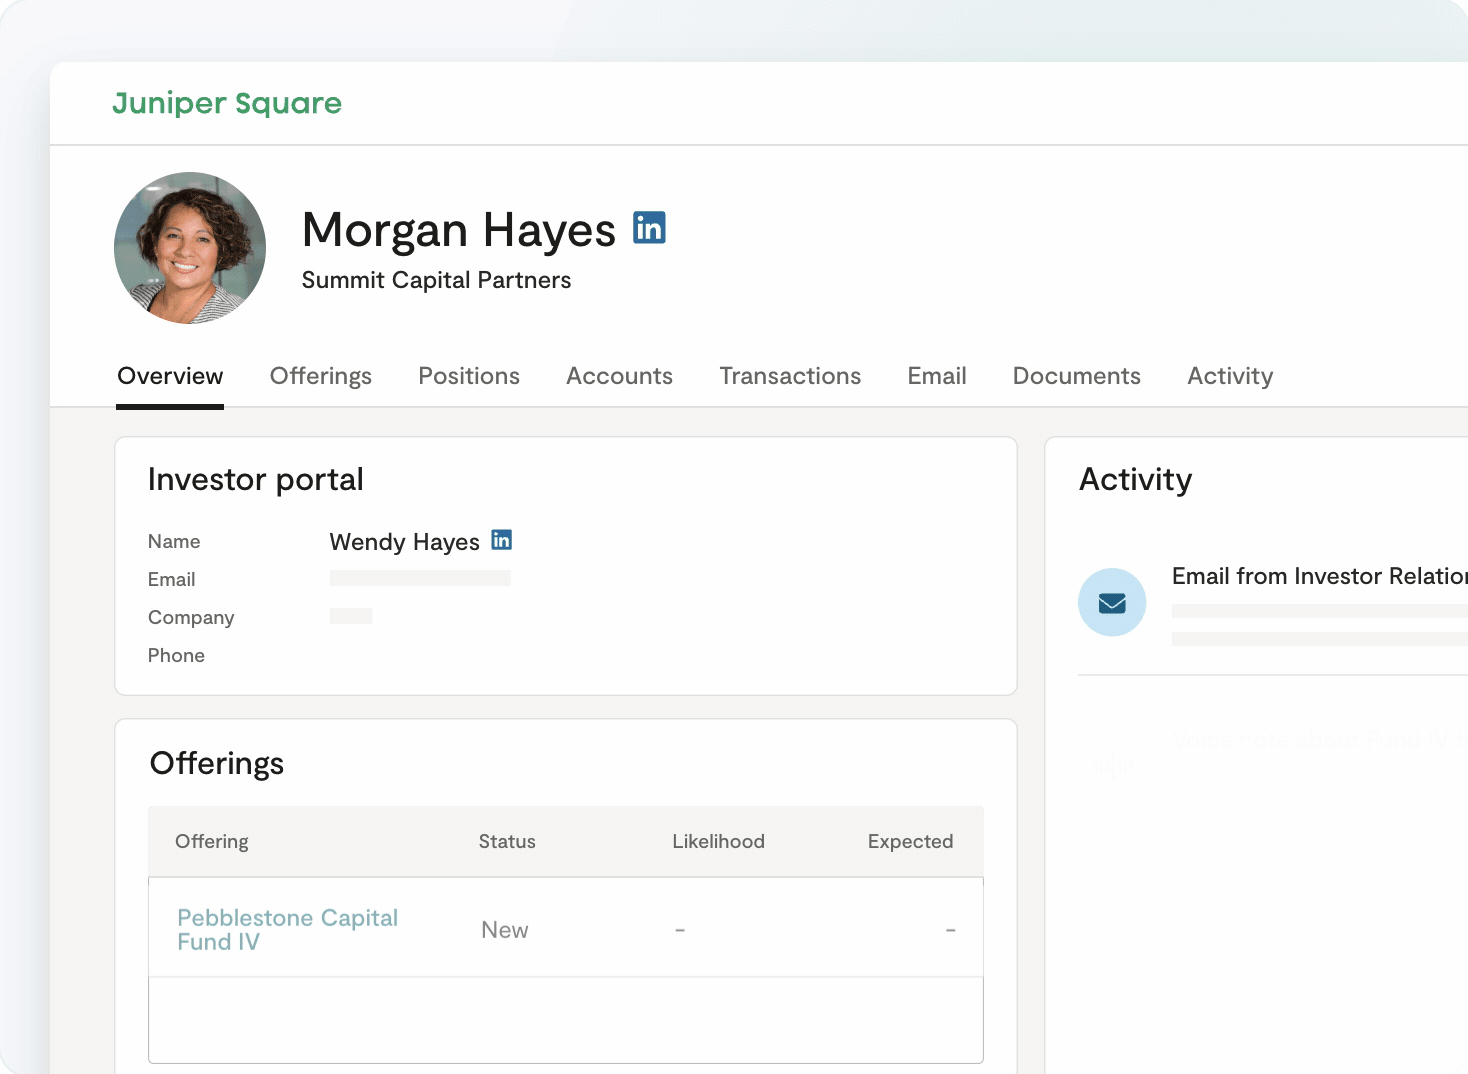Screen dimensions: 1468x1074
Task: Click the Phone field label
Action: (176, 656)
